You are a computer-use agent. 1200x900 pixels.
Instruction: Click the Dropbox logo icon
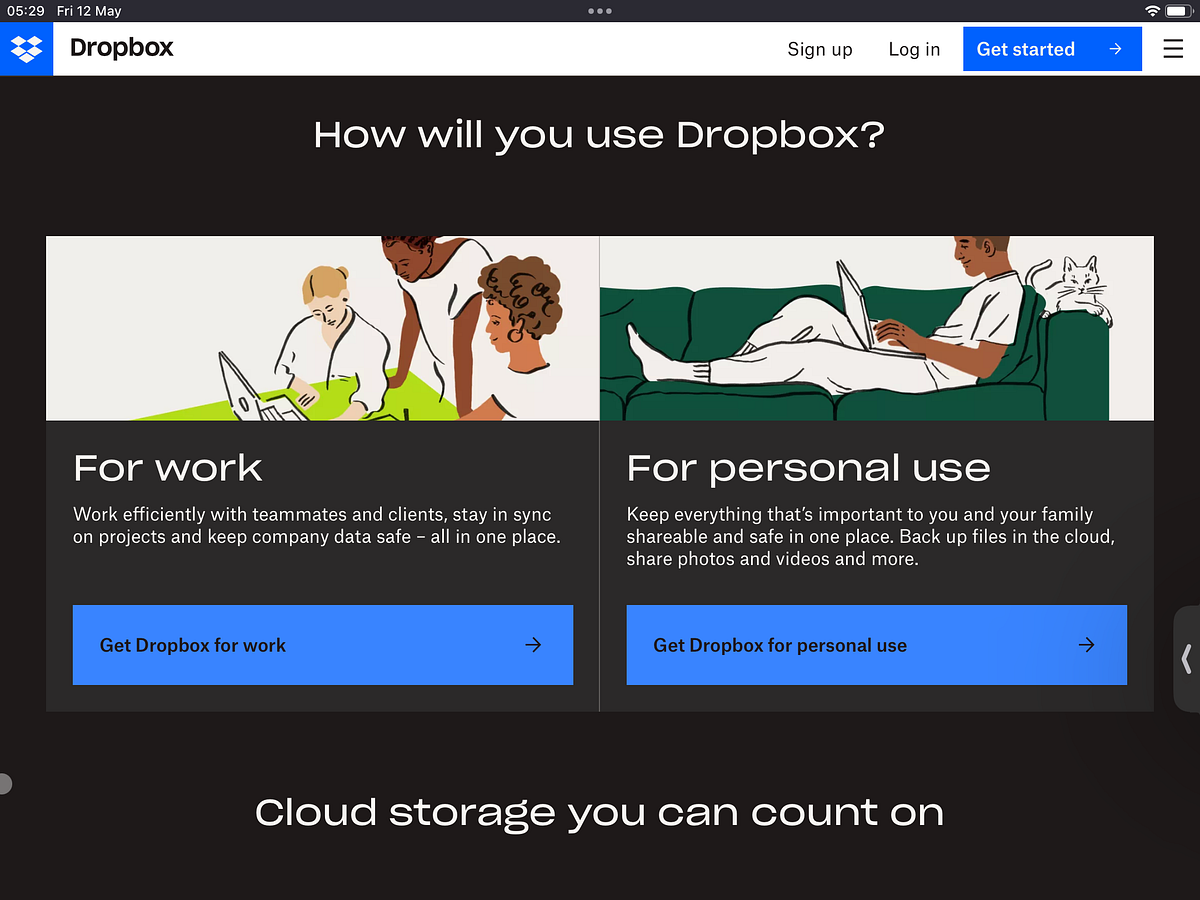(26, 48)
